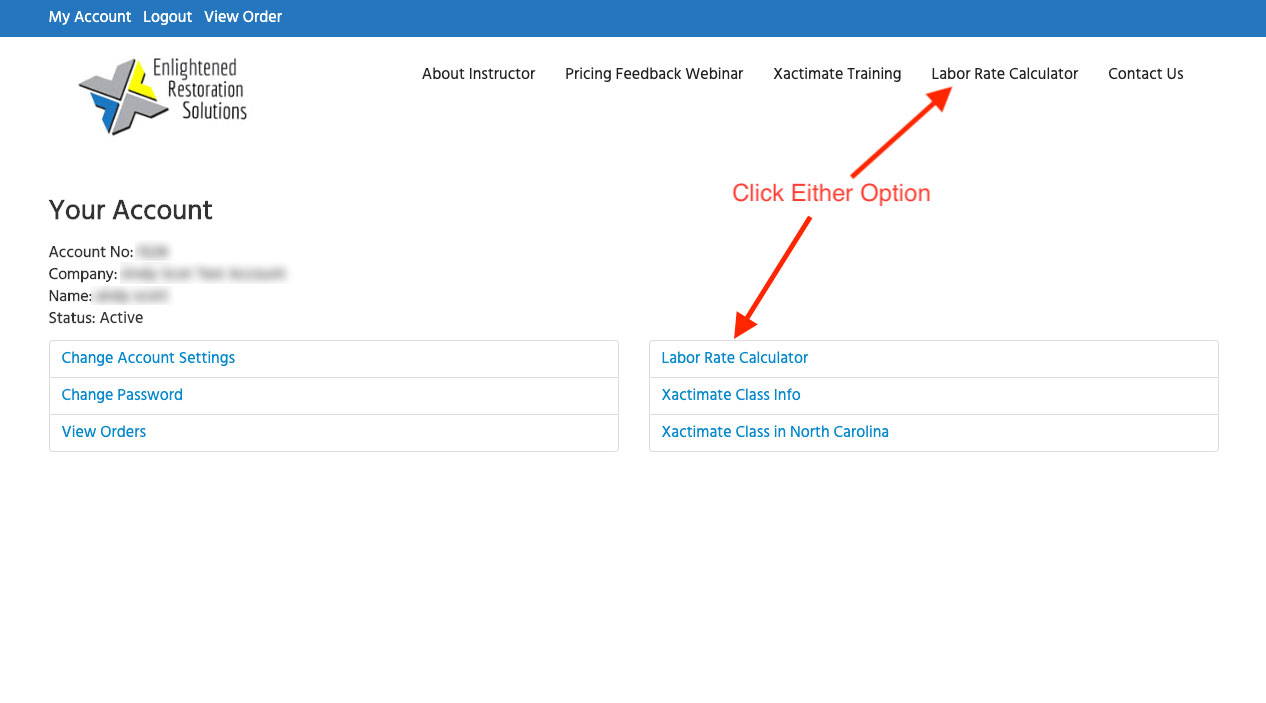Select the Your Account heading
The image size is (1266, 703).
coord(131,210)
